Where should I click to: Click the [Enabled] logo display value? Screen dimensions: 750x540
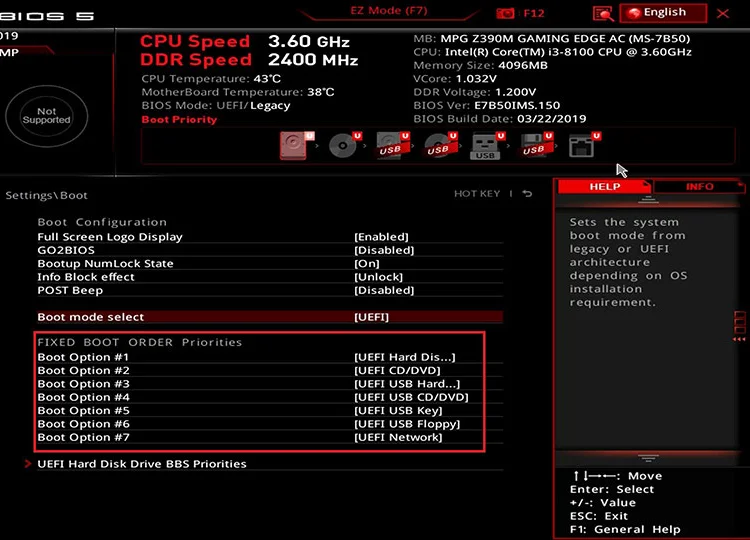(381, 237)
